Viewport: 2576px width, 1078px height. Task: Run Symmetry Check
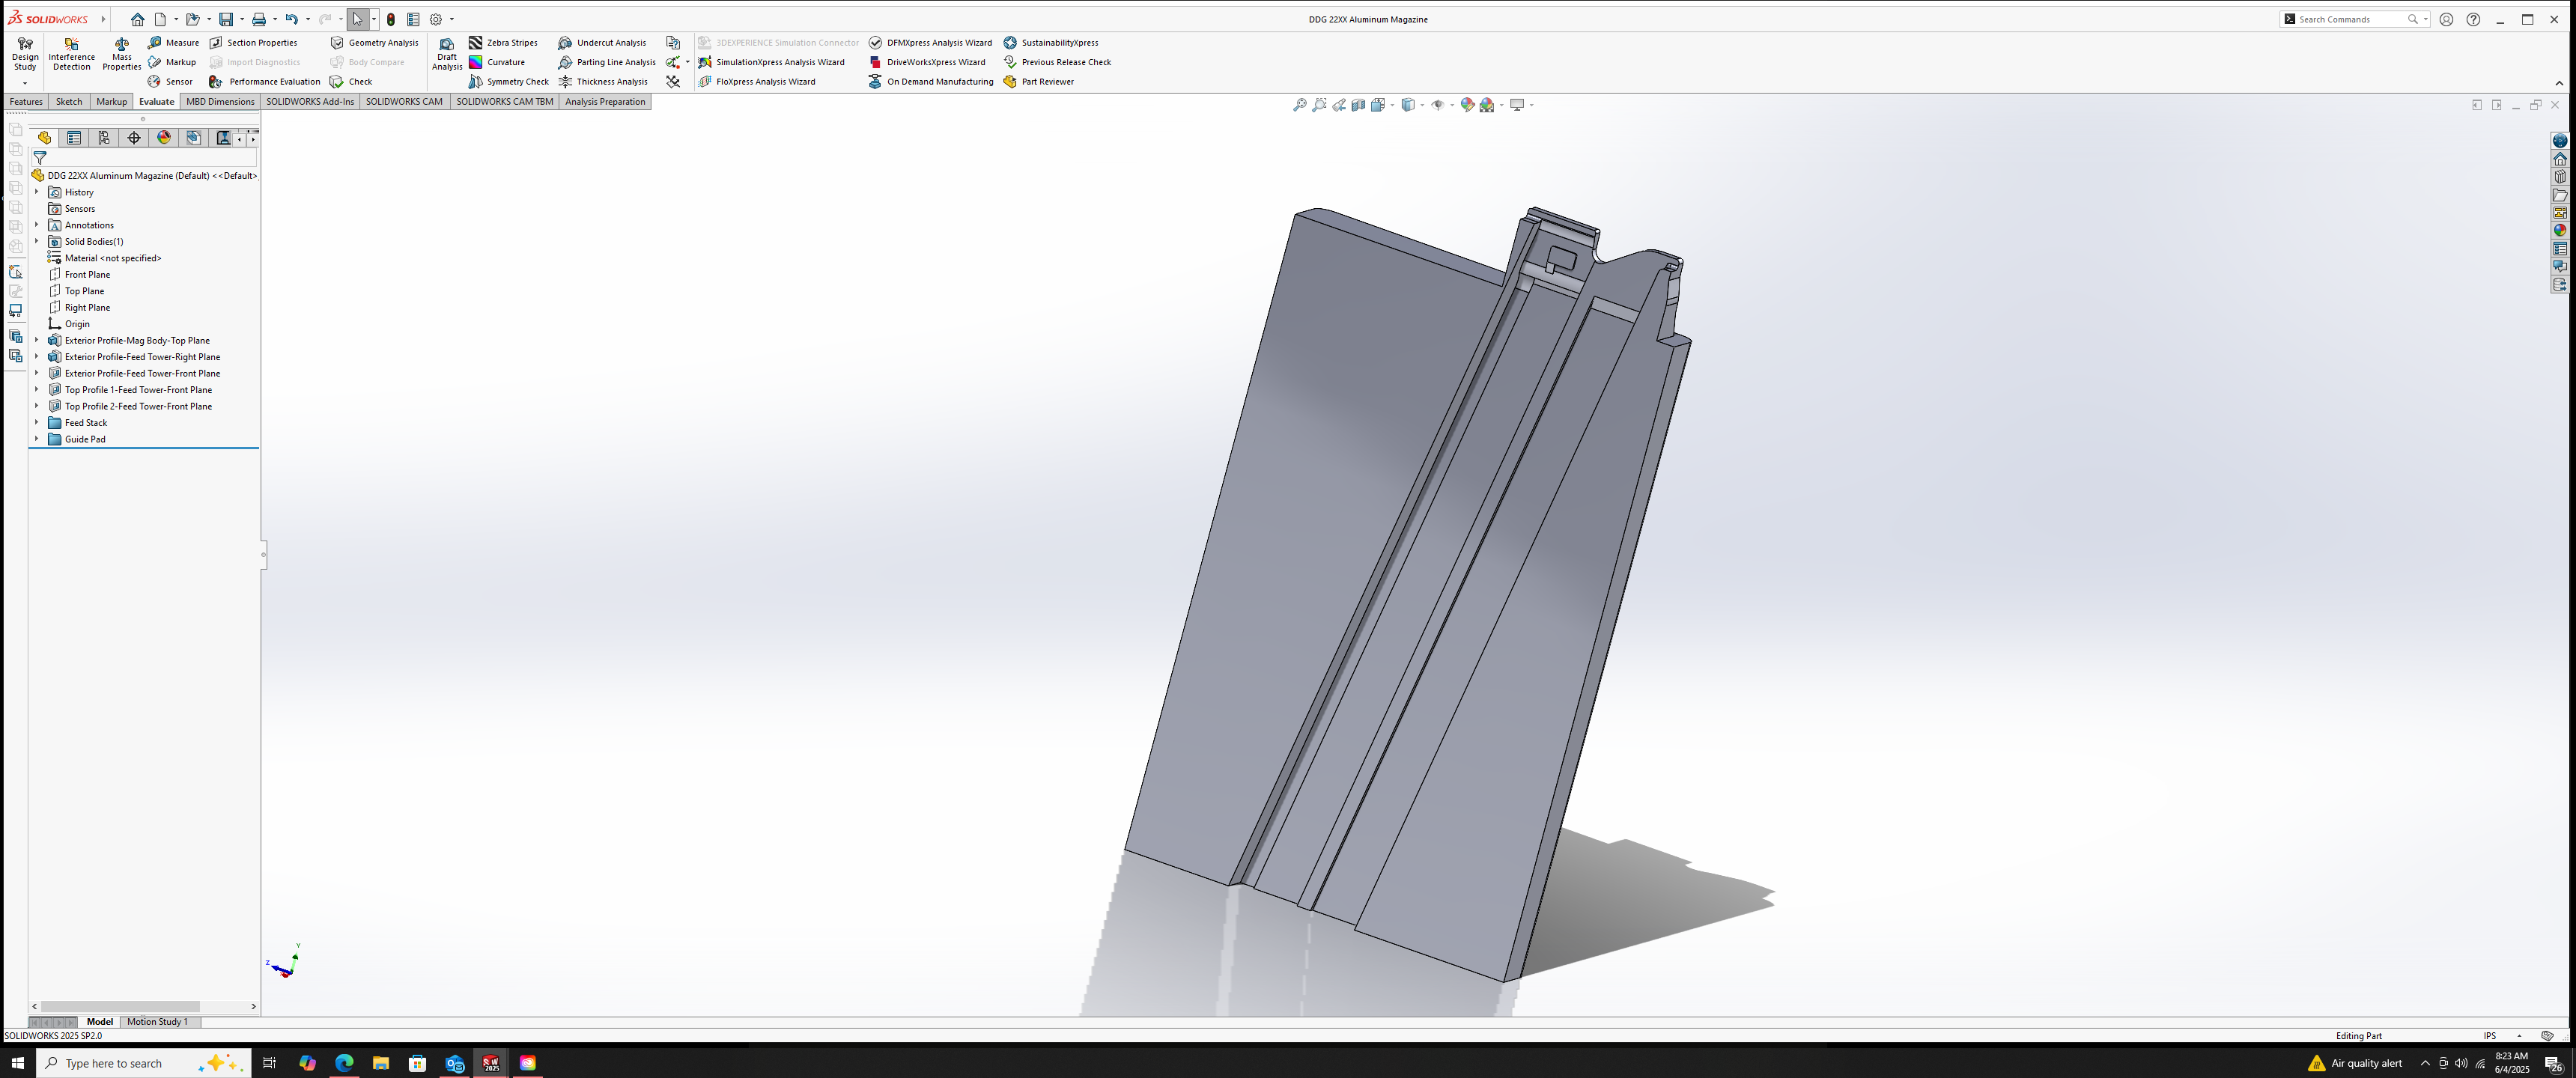[x=509, y=82]
